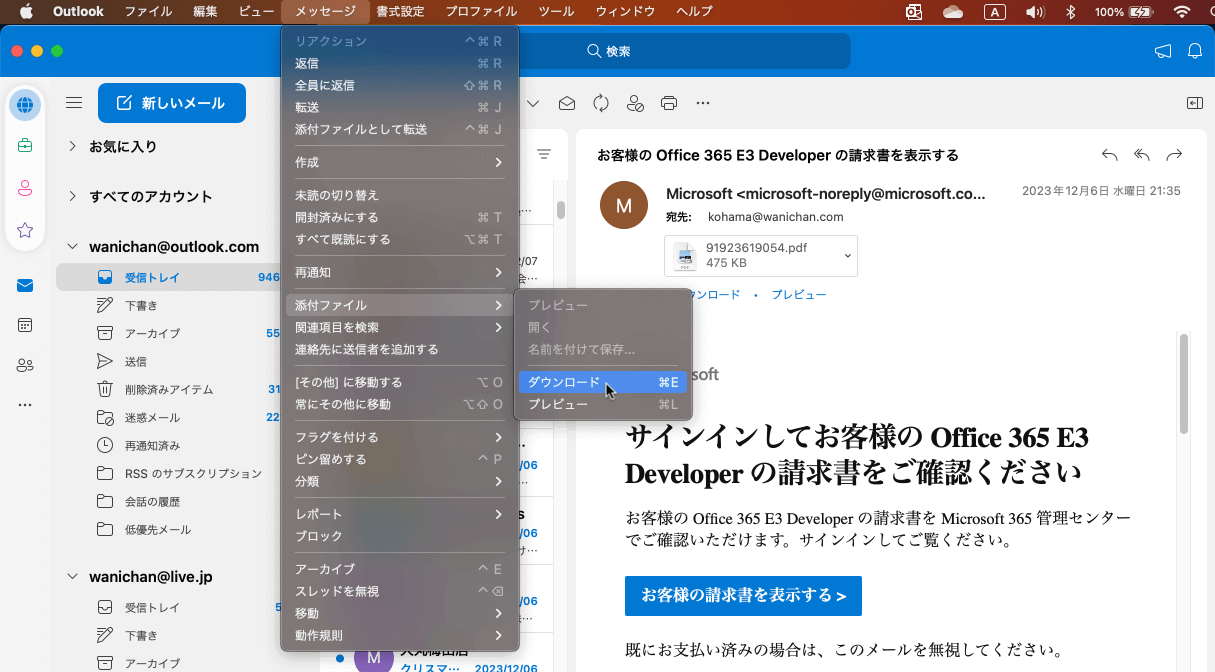Image resolution: width=1215 pixels, height=672 pixels.
Task: Click the 新しいメール button
Action: pos(172,103)
